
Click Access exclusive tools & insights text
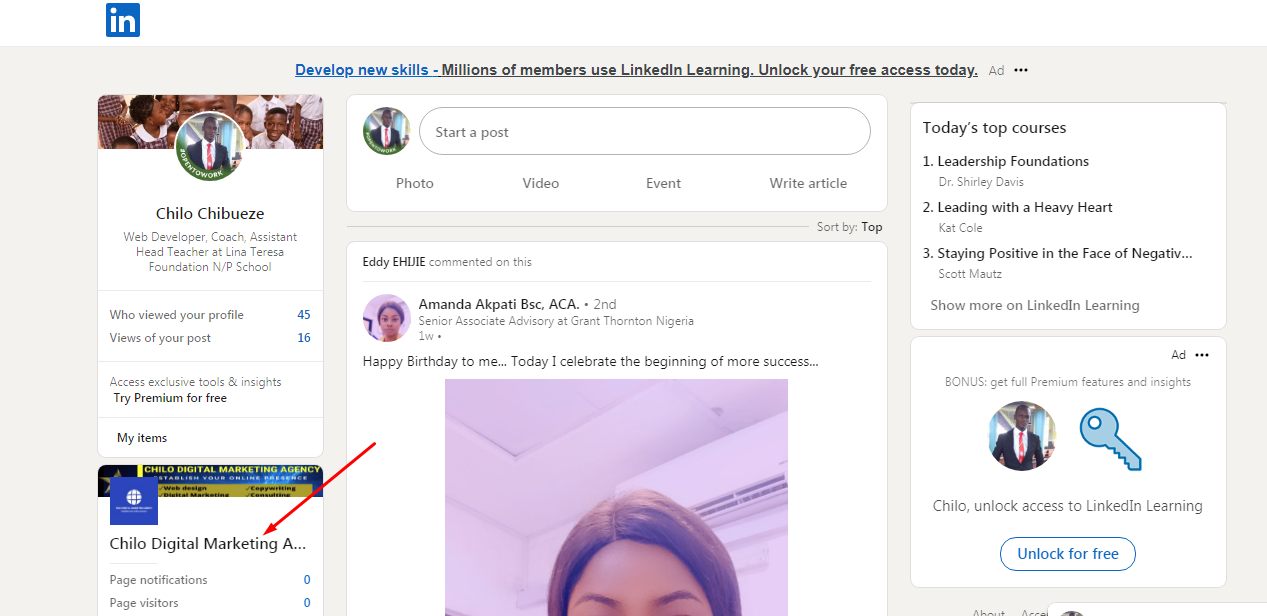195,382
